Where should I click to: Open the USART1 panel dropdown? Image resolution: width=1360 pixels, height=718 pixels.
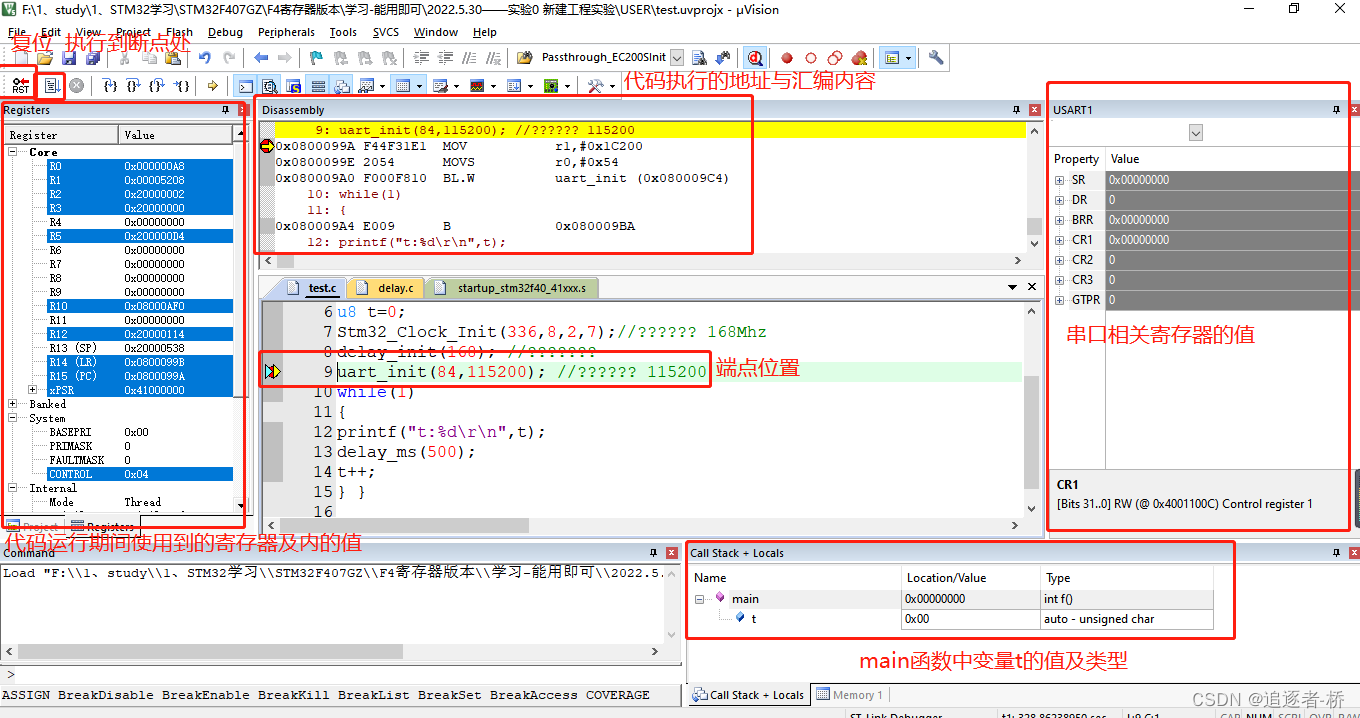click(1196, 133)
